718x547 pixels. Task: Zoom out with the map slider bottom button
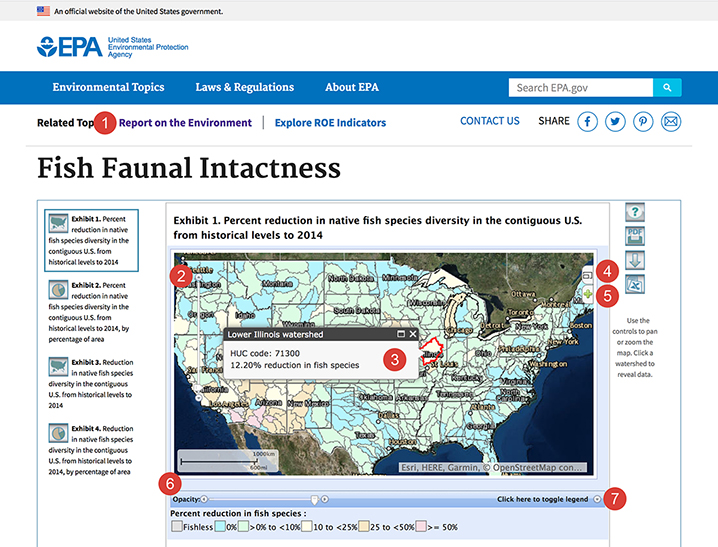point(199,398)
